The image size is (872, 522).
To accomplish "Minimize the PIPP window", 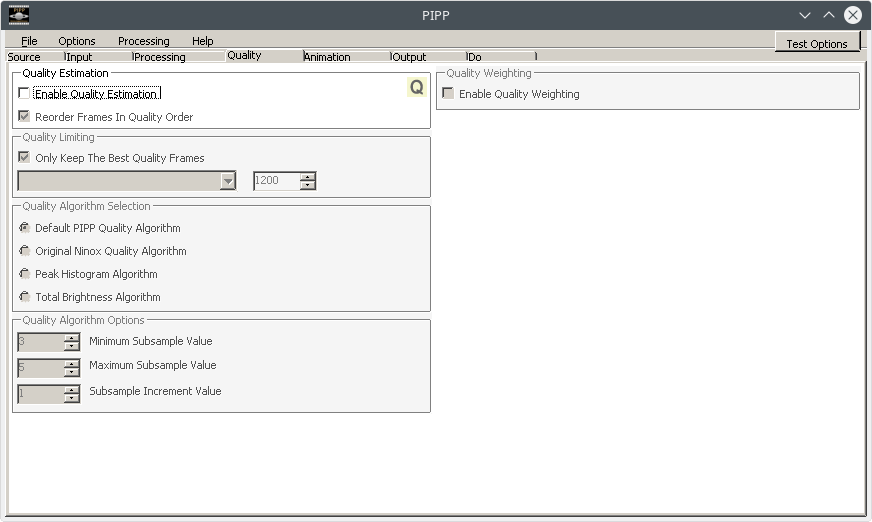I will (805, 15).
